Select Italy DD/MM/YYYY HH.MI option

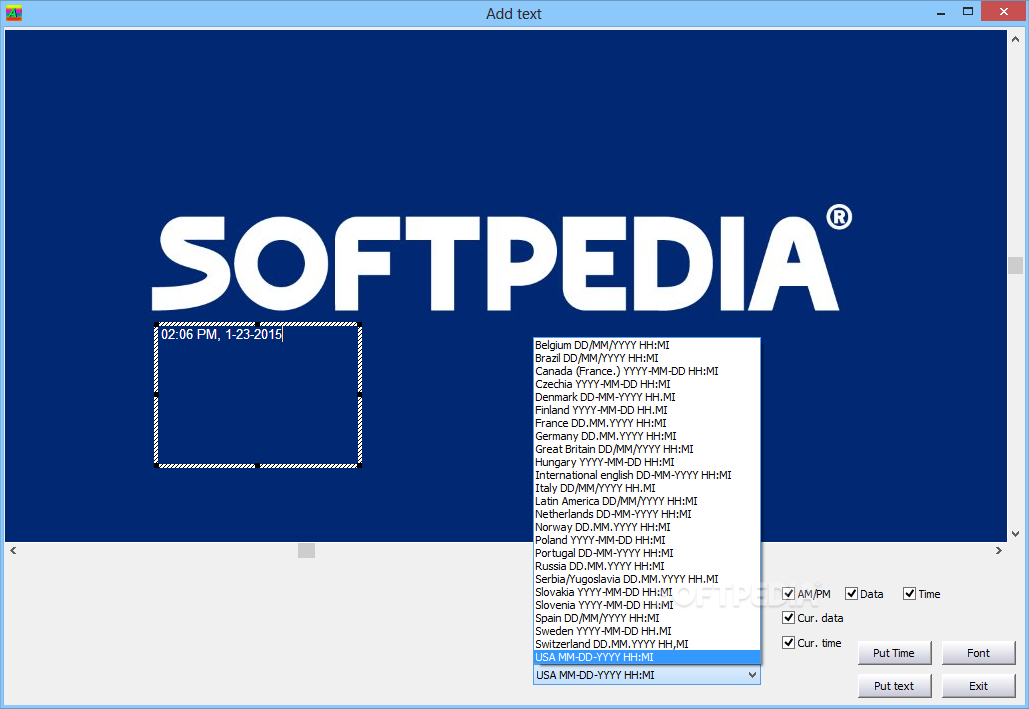646,488
